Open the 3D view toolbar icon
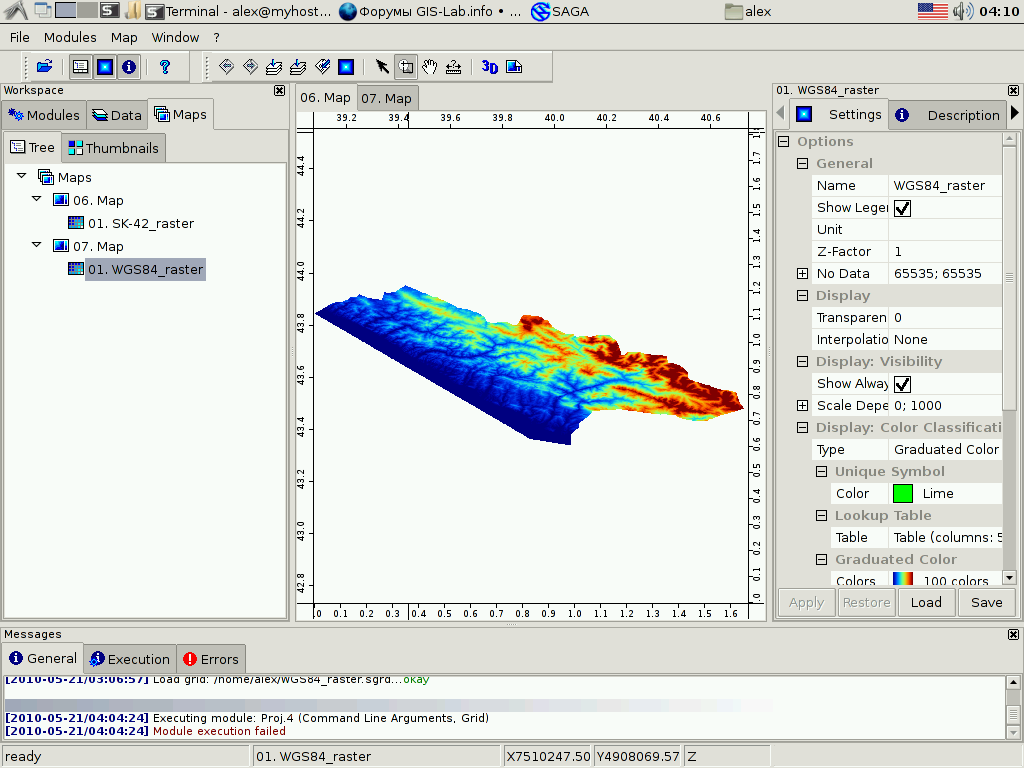 pyautogui.click(x=489, y=67)
